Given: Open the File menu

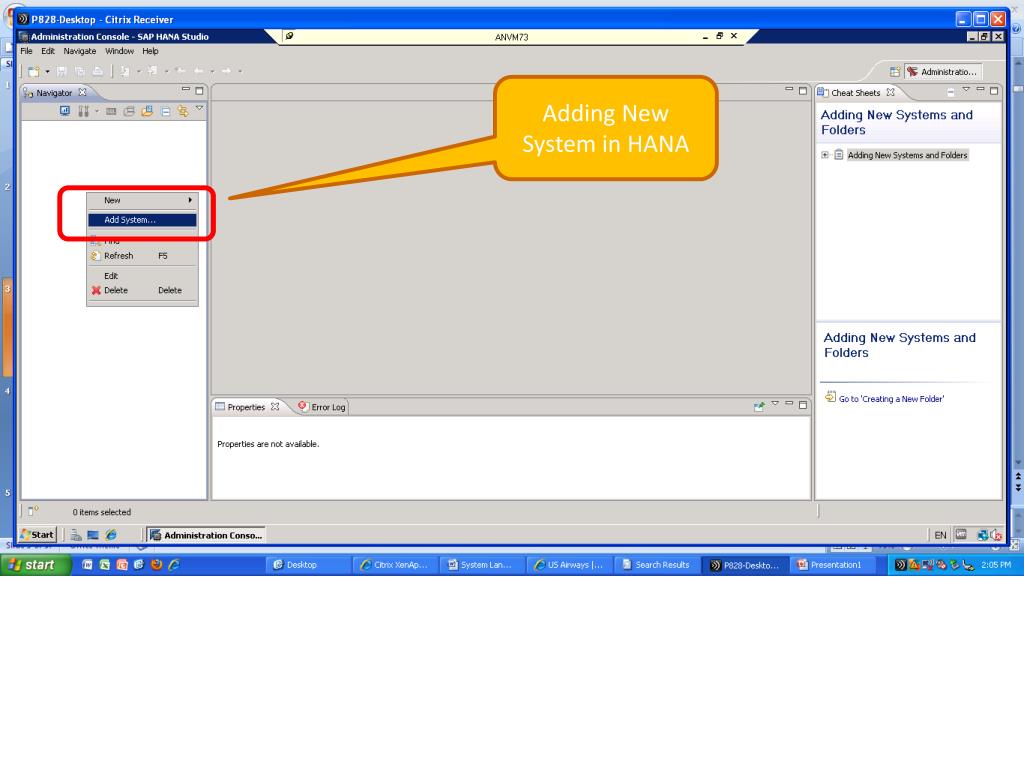Looking at the screenshot, I should 26,51.
